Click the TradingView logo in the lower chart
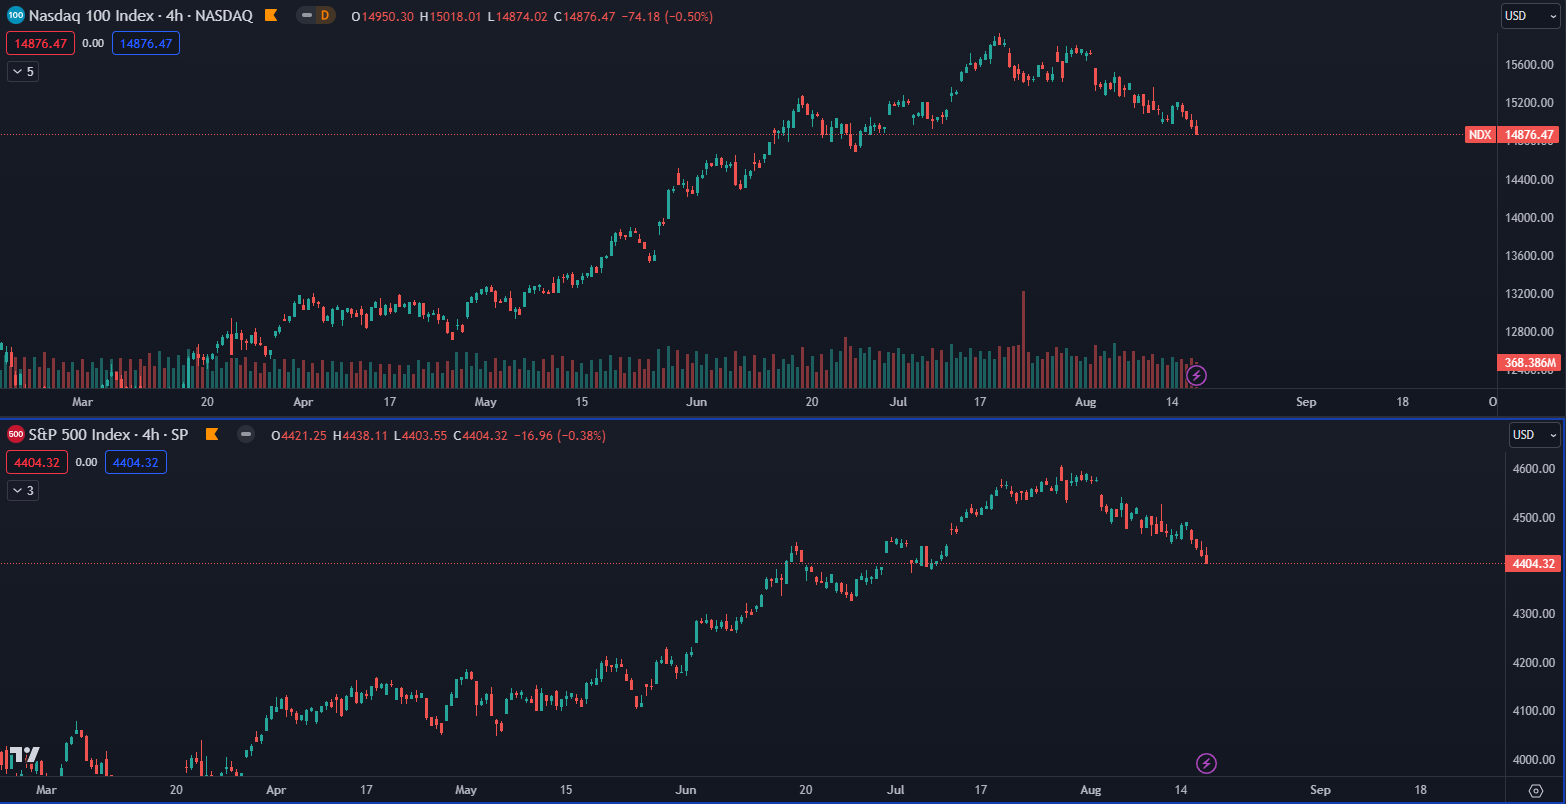The width and height of the screenshot is (1566, 804). 24,755
